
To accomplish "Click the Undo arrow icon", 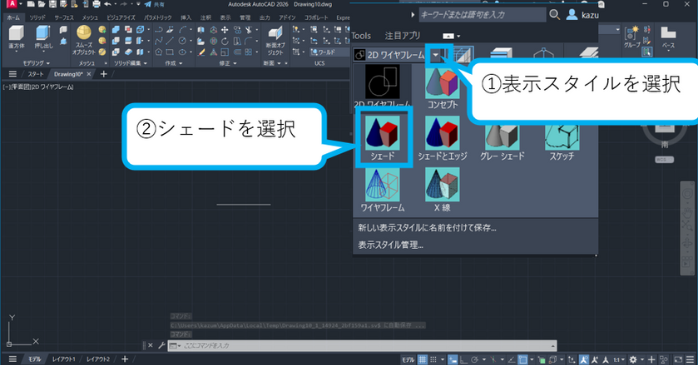I will [x=107, y=4].
